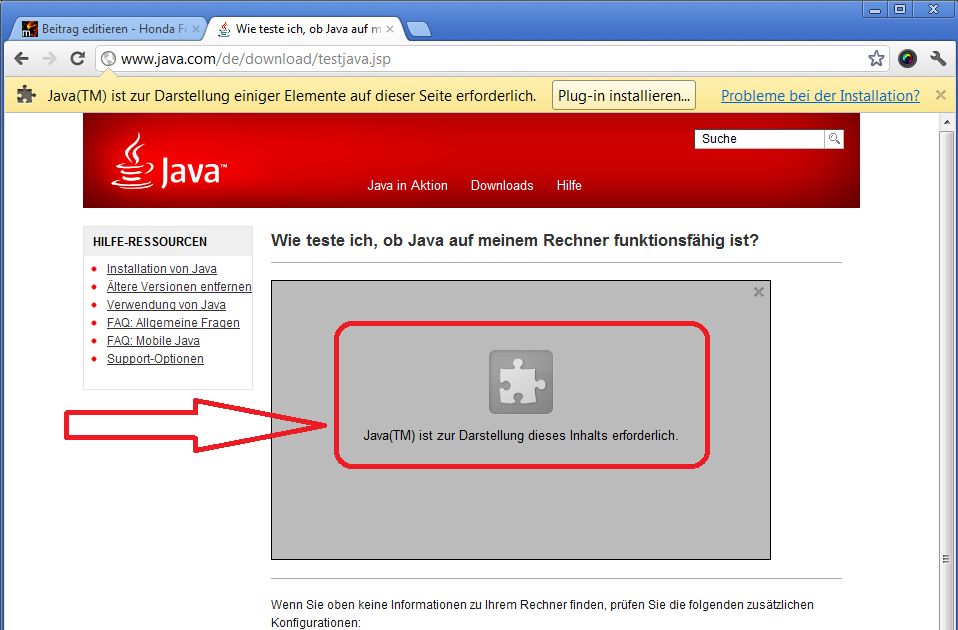Viewport: 958px width, 630px height.
Task: Click the puzzle piece icon in the infobar
Action: (x=26, y=95)
